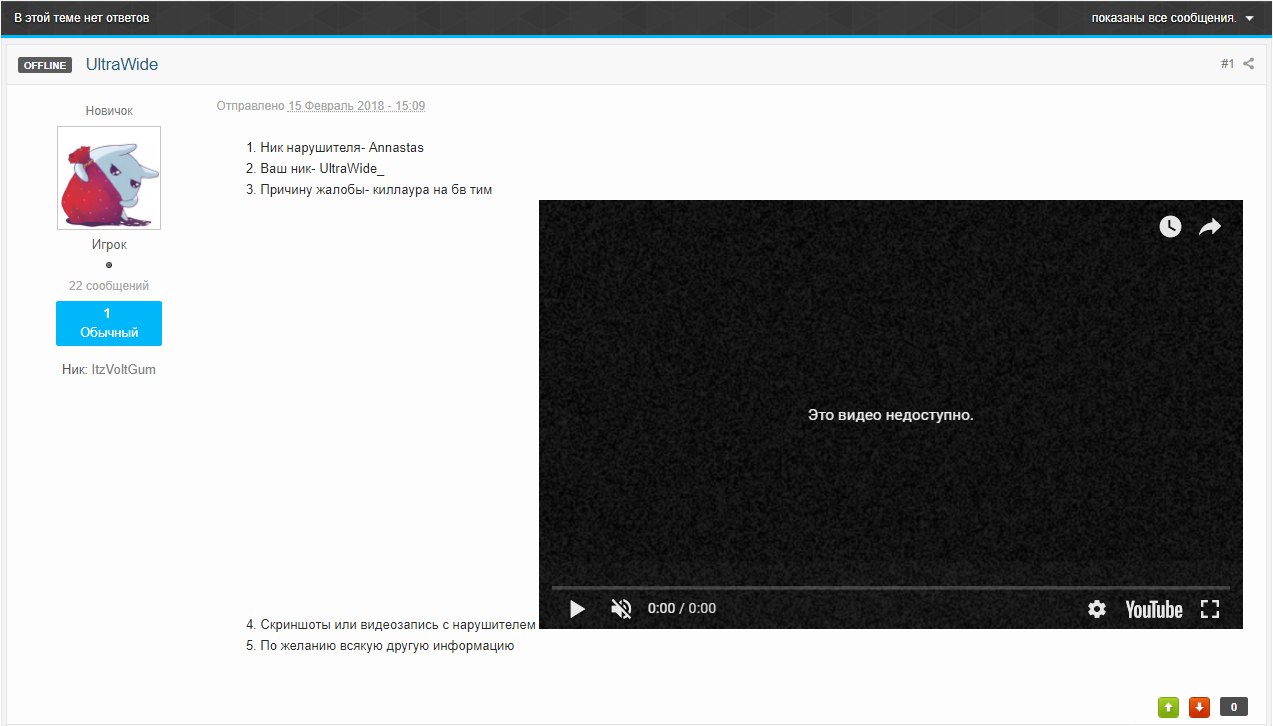Screen dimensions: 1273x726
Task: Click the reputation count of 0
Action: pos(1234,707)
